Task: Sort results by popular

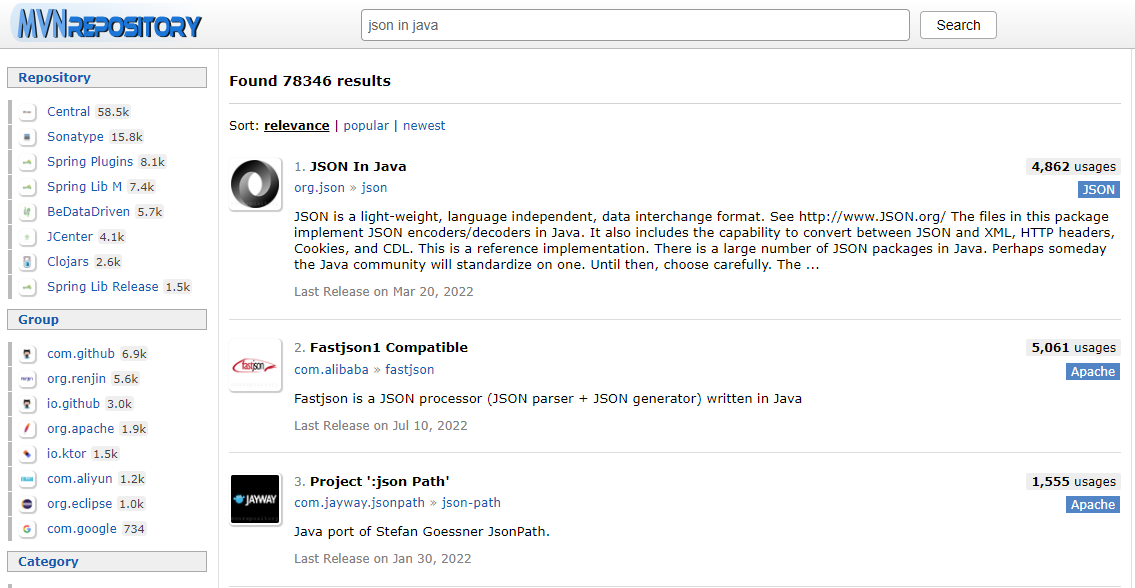Action: point(366,126)
